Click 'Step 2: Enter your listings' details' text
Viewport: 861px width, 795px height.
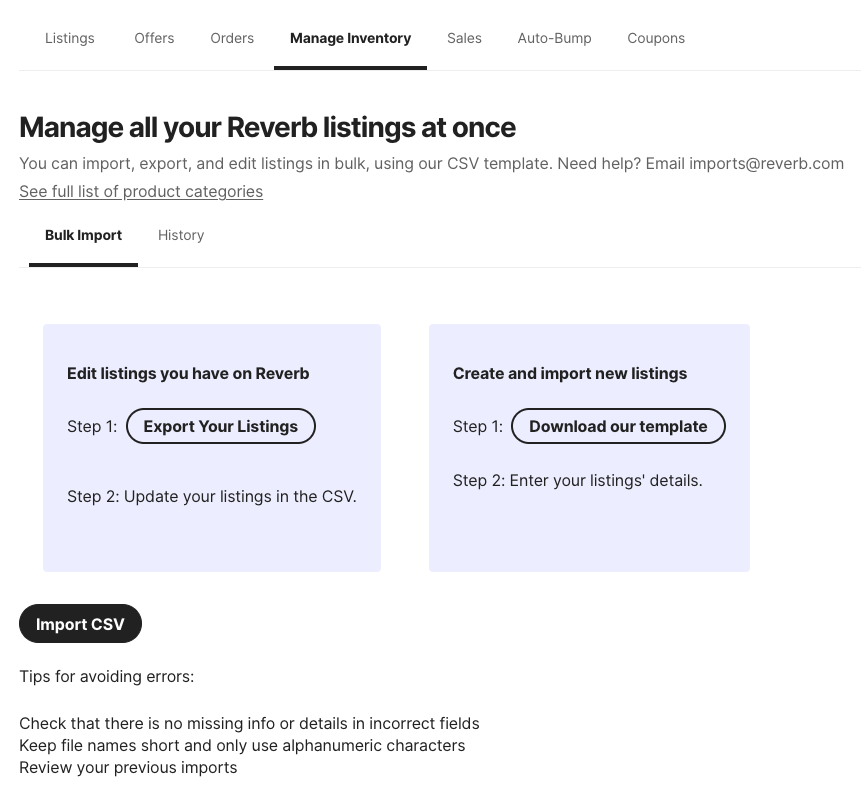577,480
